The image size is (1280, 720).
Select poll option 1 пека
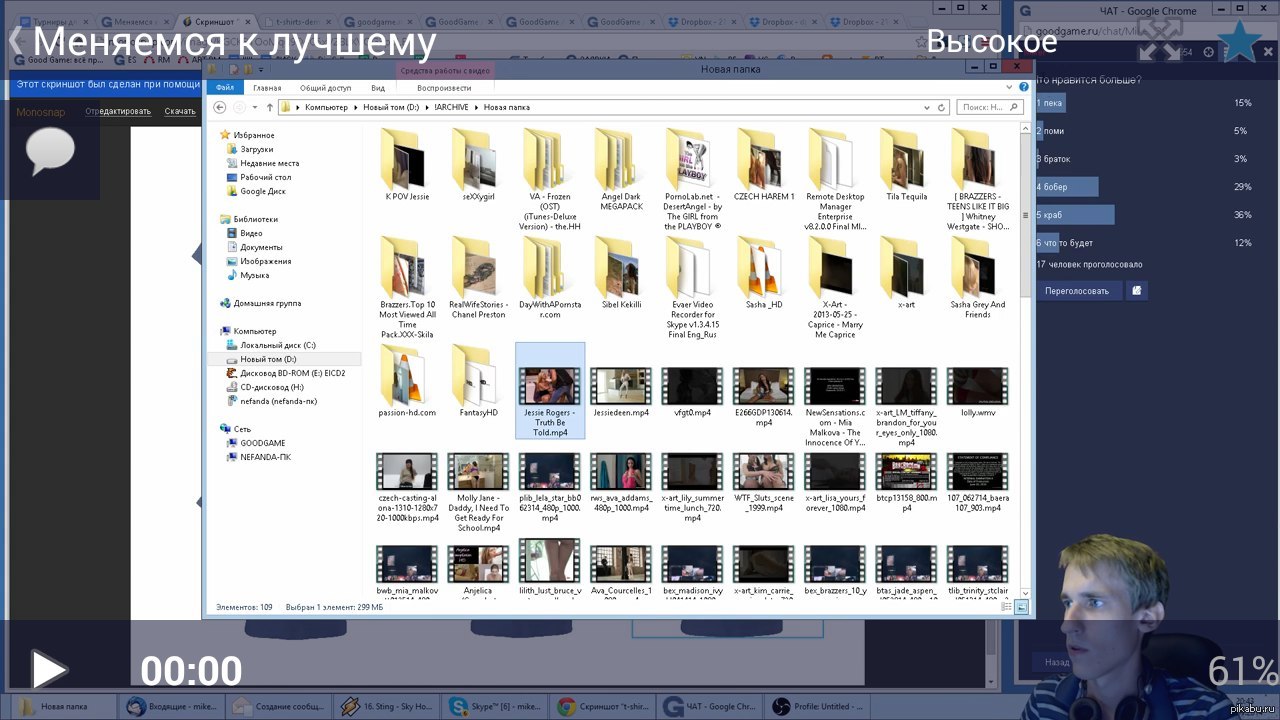tap(1050, 103)
